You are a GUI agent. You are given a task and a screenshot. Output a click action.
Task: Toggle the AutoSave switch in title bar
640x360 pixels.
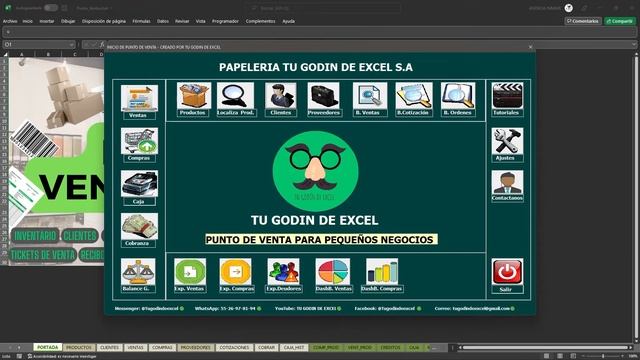click(x=51, y=8)
